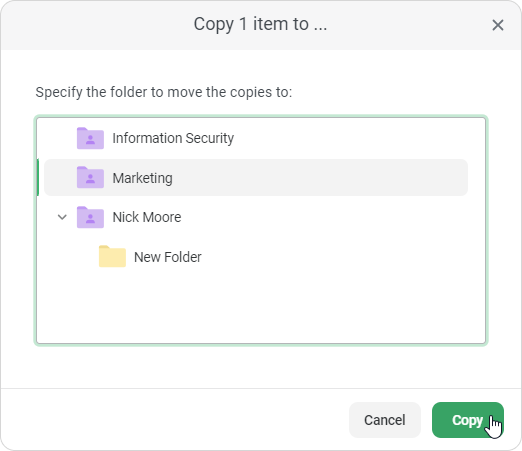Click the green selection bar beside Marketing
Image resolution: width=522 pixels, height=451 pixels.
(x=38, y=177)
